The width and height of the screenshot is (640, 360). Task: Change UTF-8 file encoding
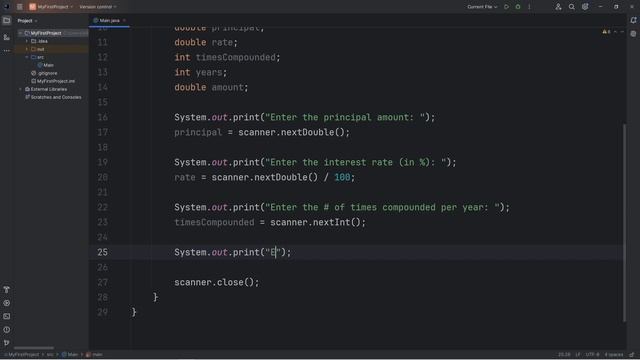(x=592, y=355)
